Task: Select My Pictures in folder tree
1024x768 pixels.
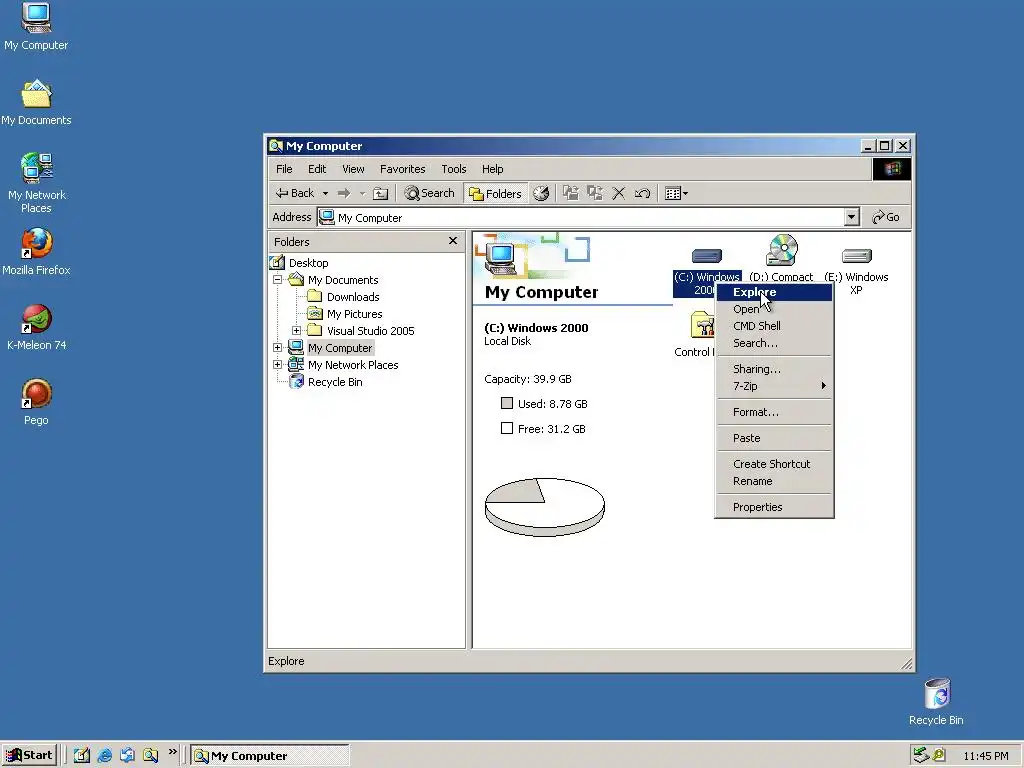Action: coord(354,314)
